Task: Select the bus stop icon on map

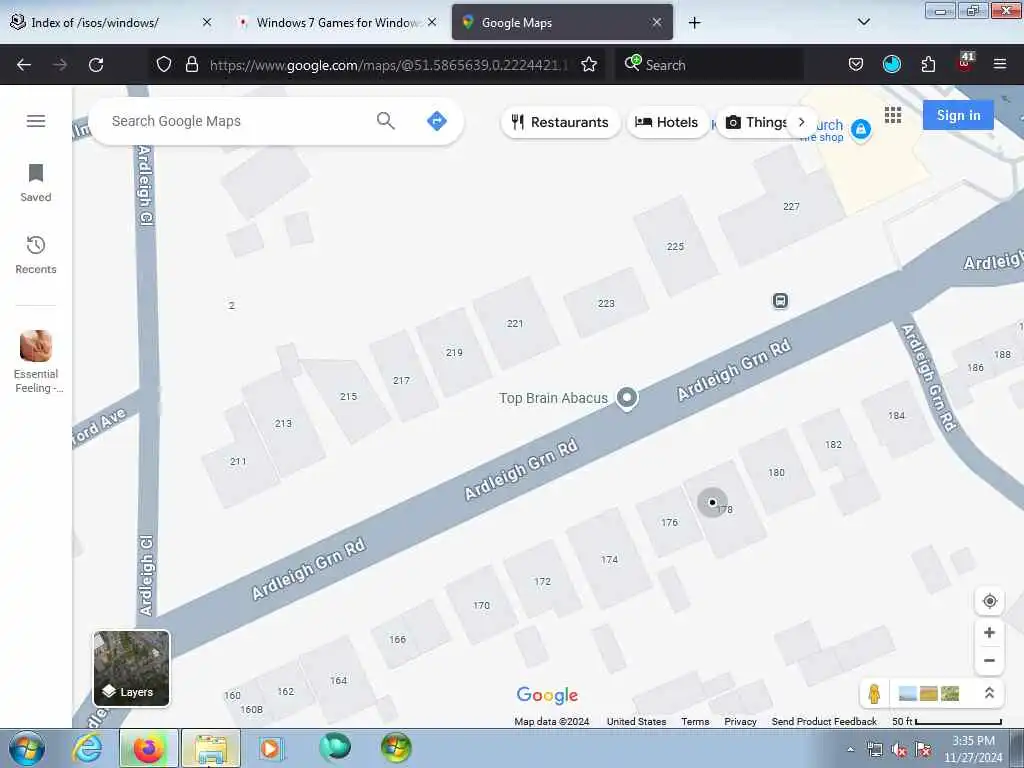Action: 780,300
